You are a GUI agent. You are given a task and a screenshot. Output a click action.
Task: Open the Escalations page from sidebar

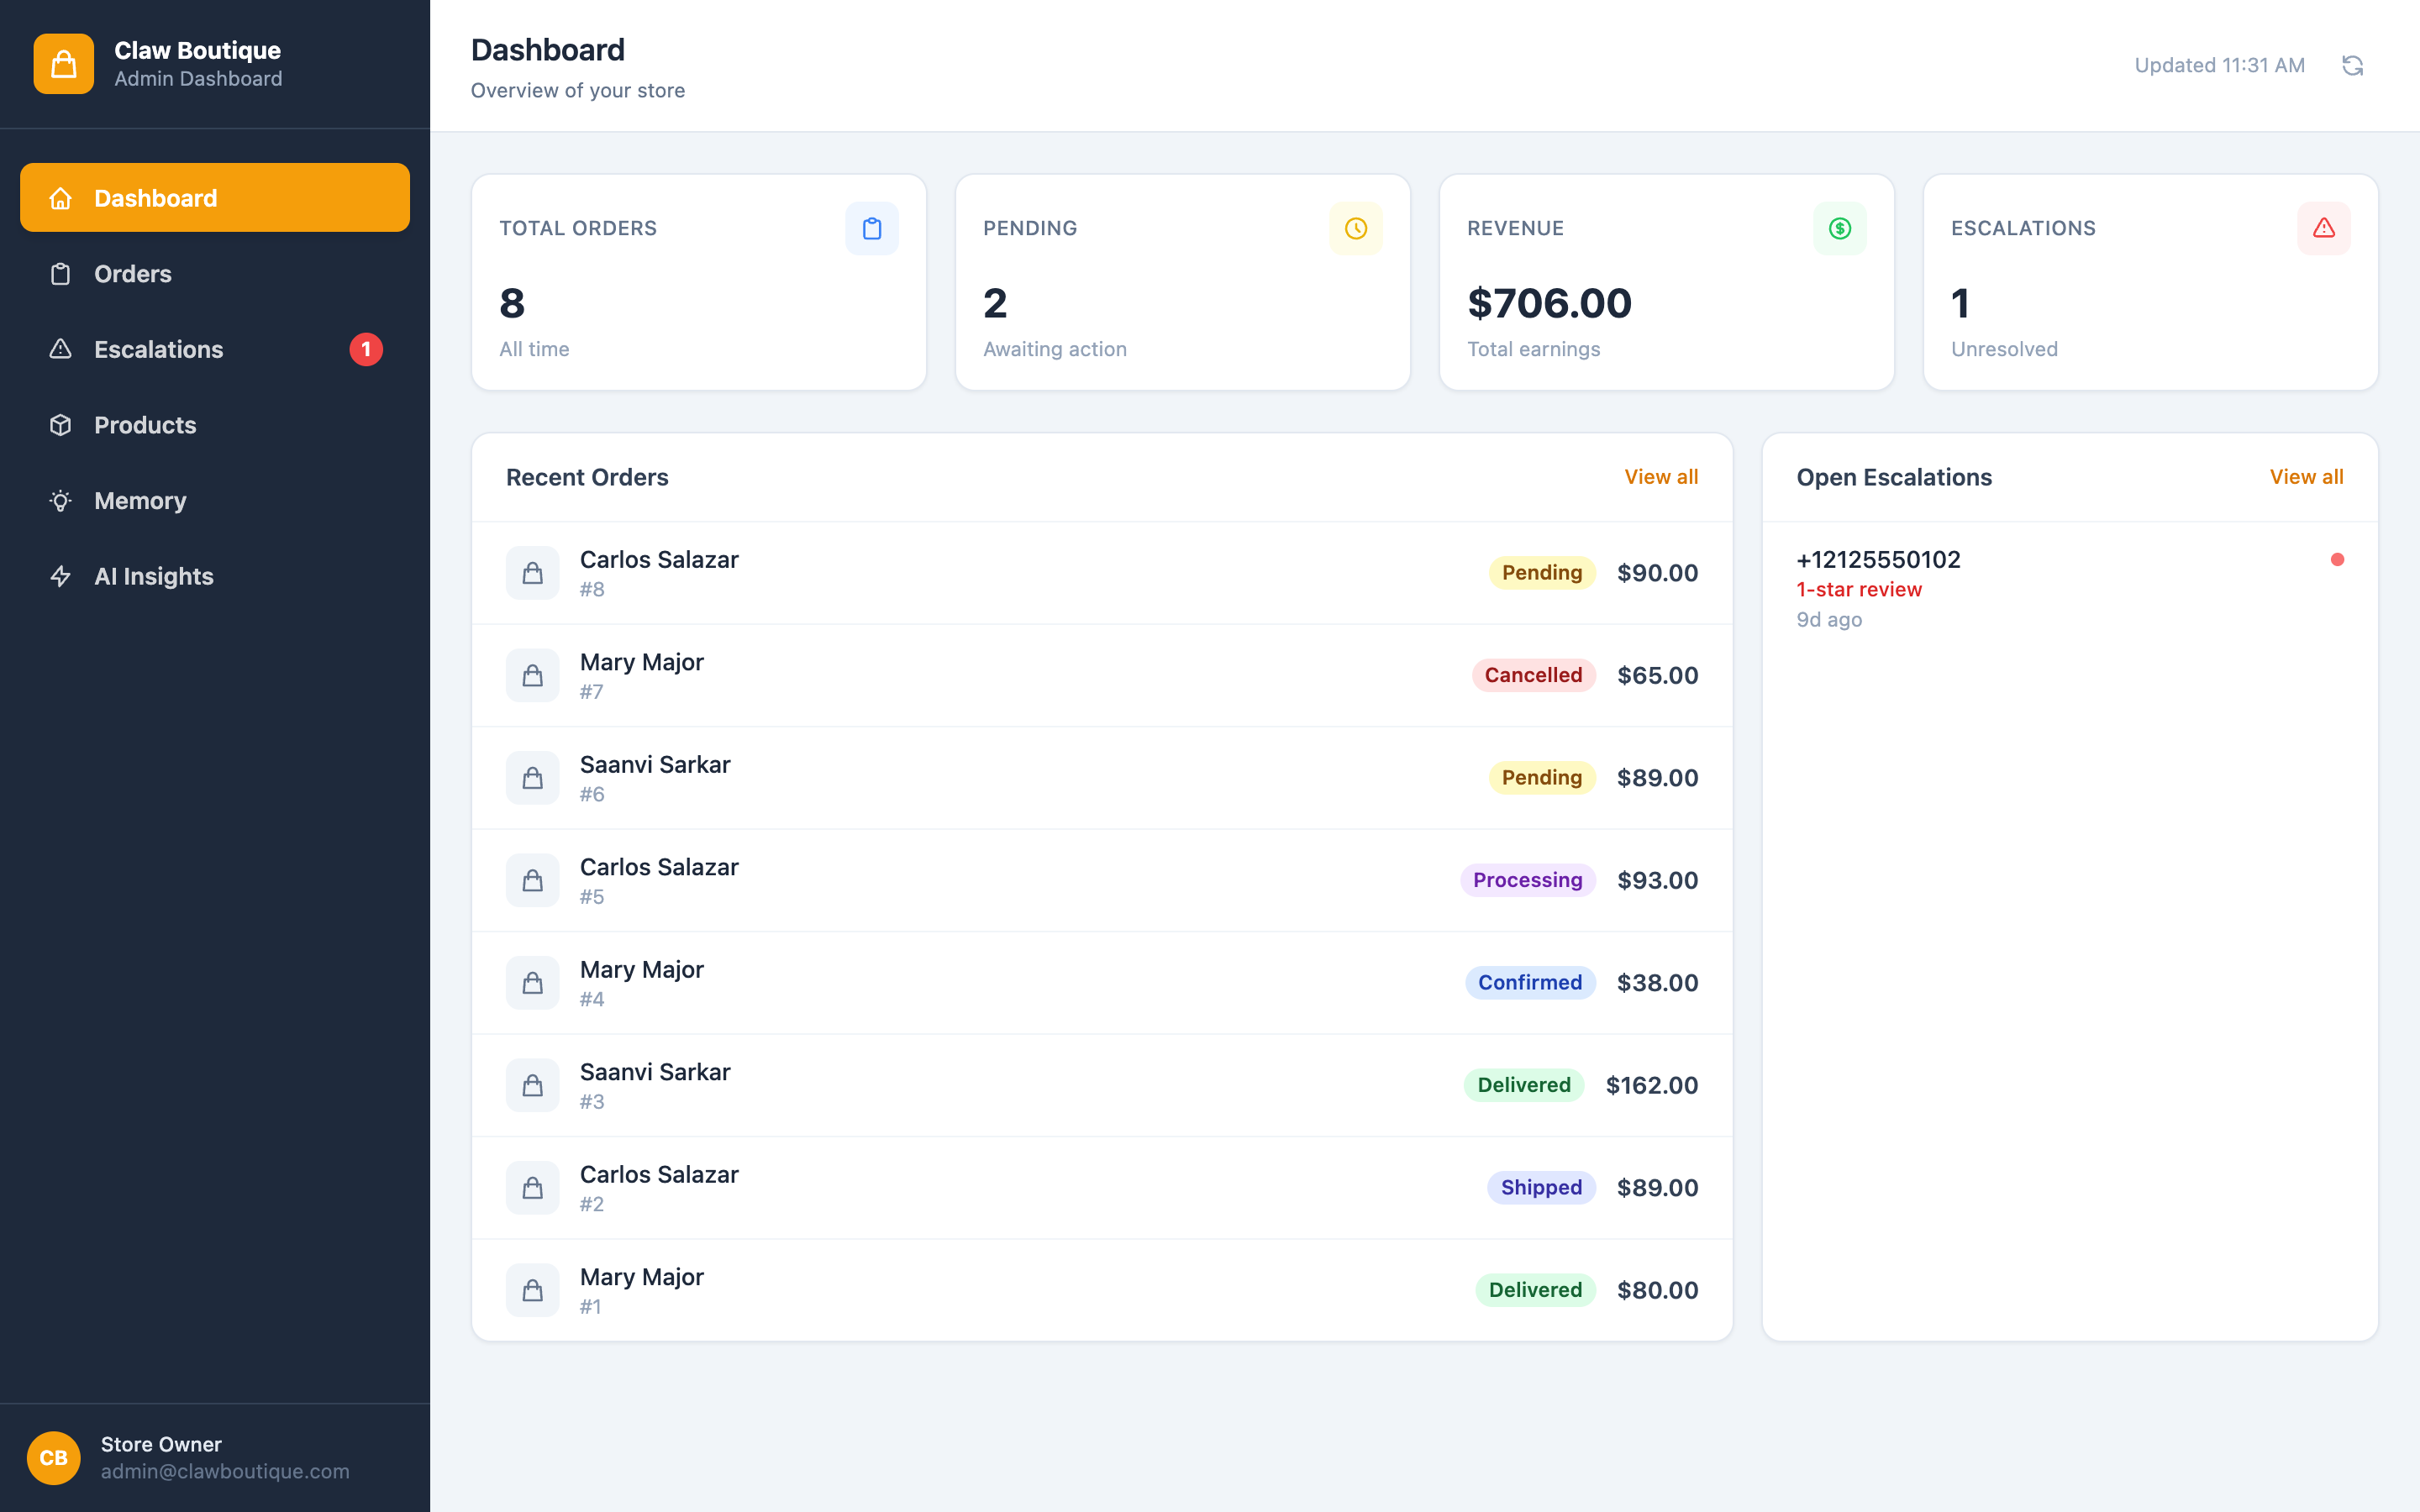point(215,349)
